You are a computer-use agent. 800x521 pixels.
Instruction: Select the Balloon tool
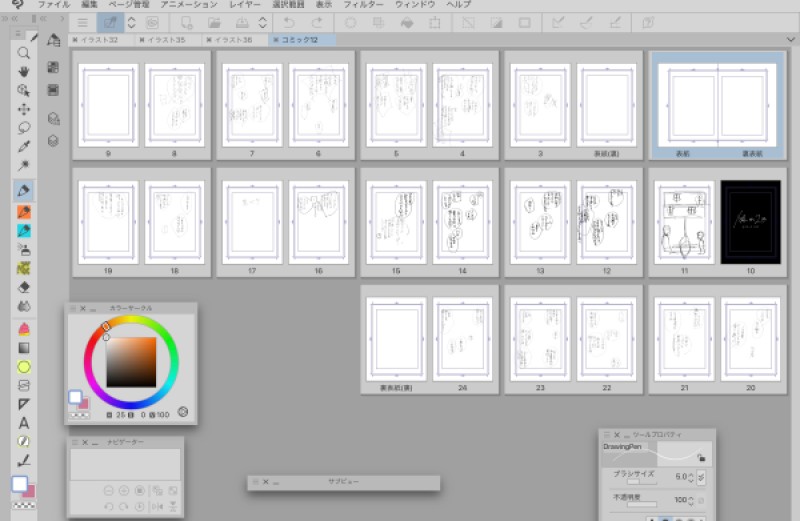click(x=23, y=441)
